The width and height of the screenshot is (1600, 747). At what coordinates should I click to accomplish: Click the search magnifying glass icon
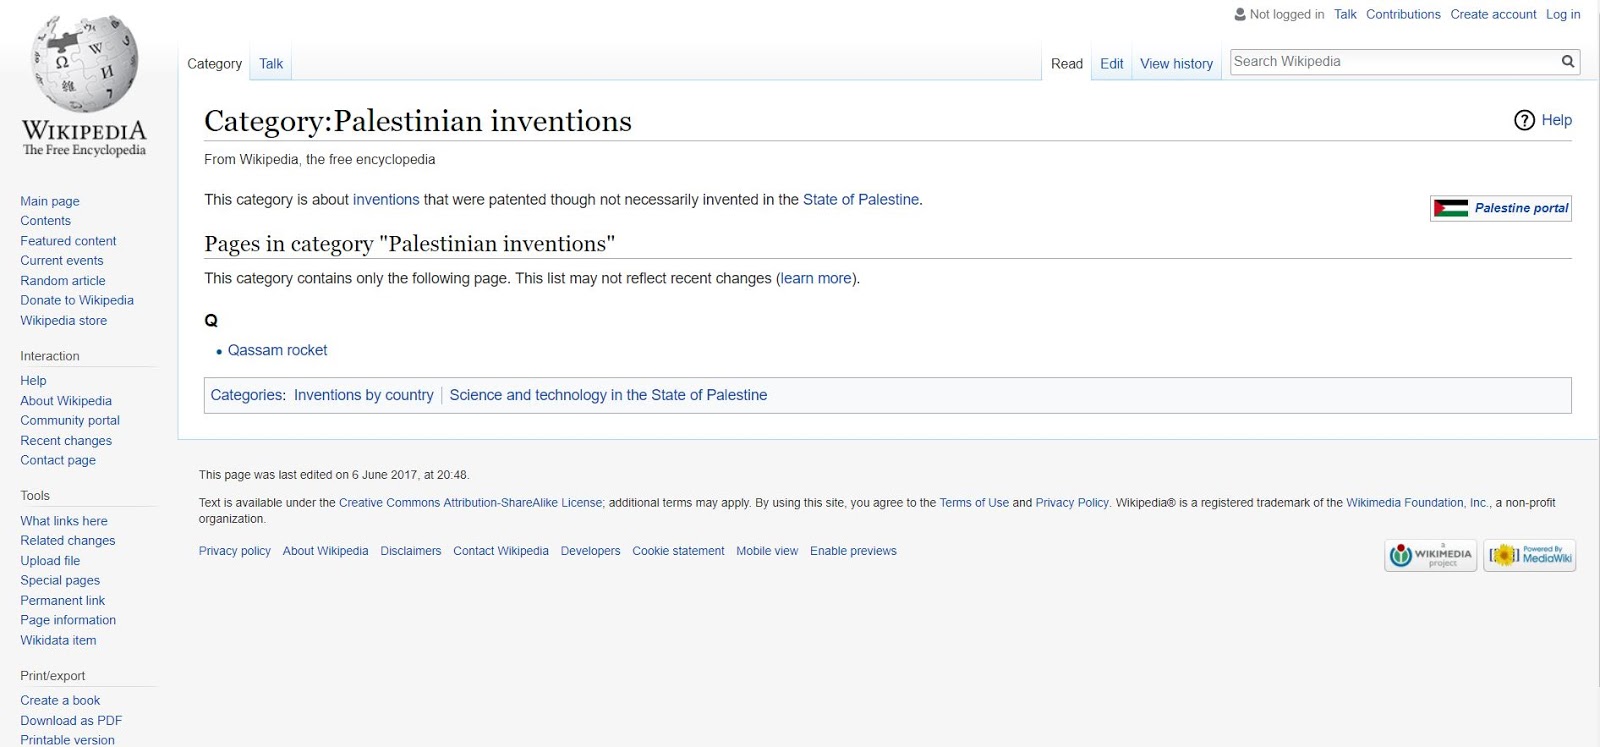click(1568, 62)
